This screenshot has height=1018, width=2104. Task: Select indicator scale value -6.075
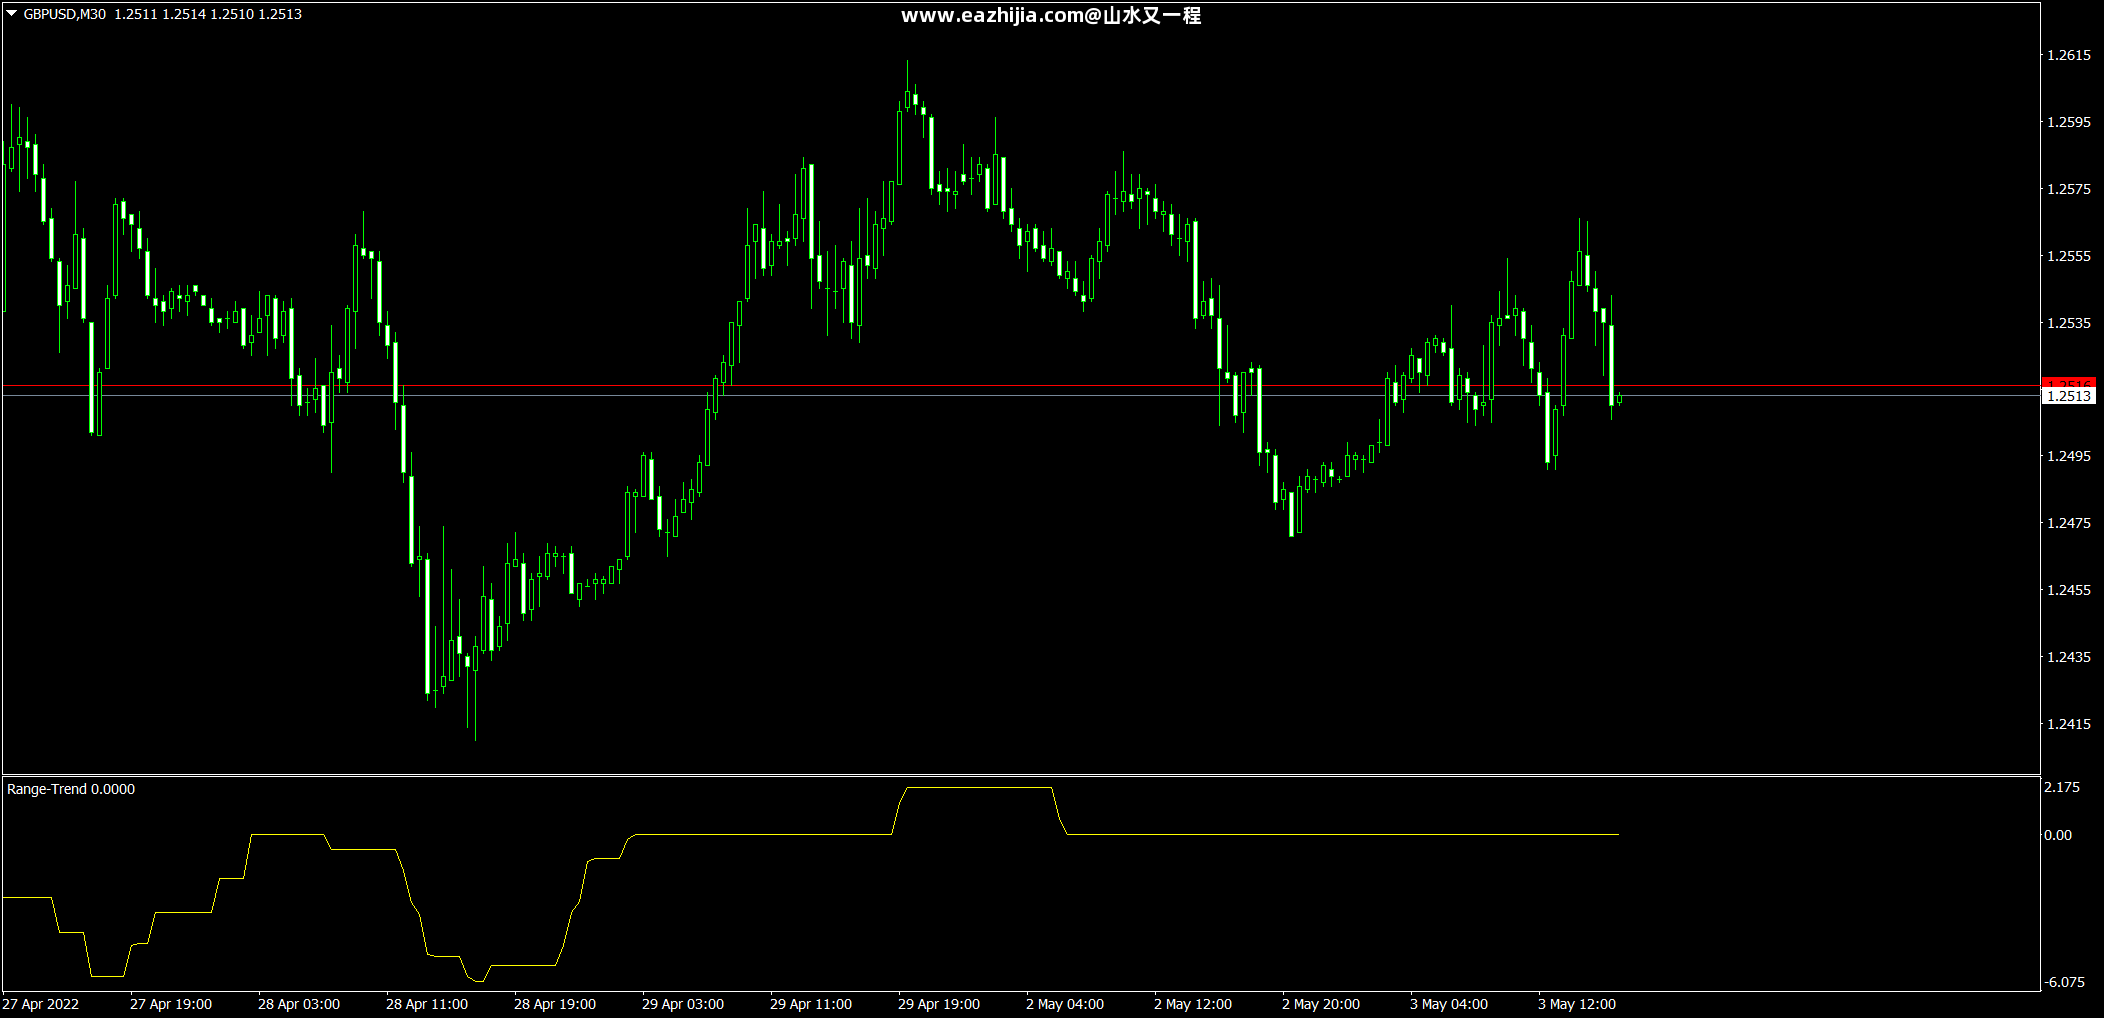pyautogui.click(x=2063, y=982)
